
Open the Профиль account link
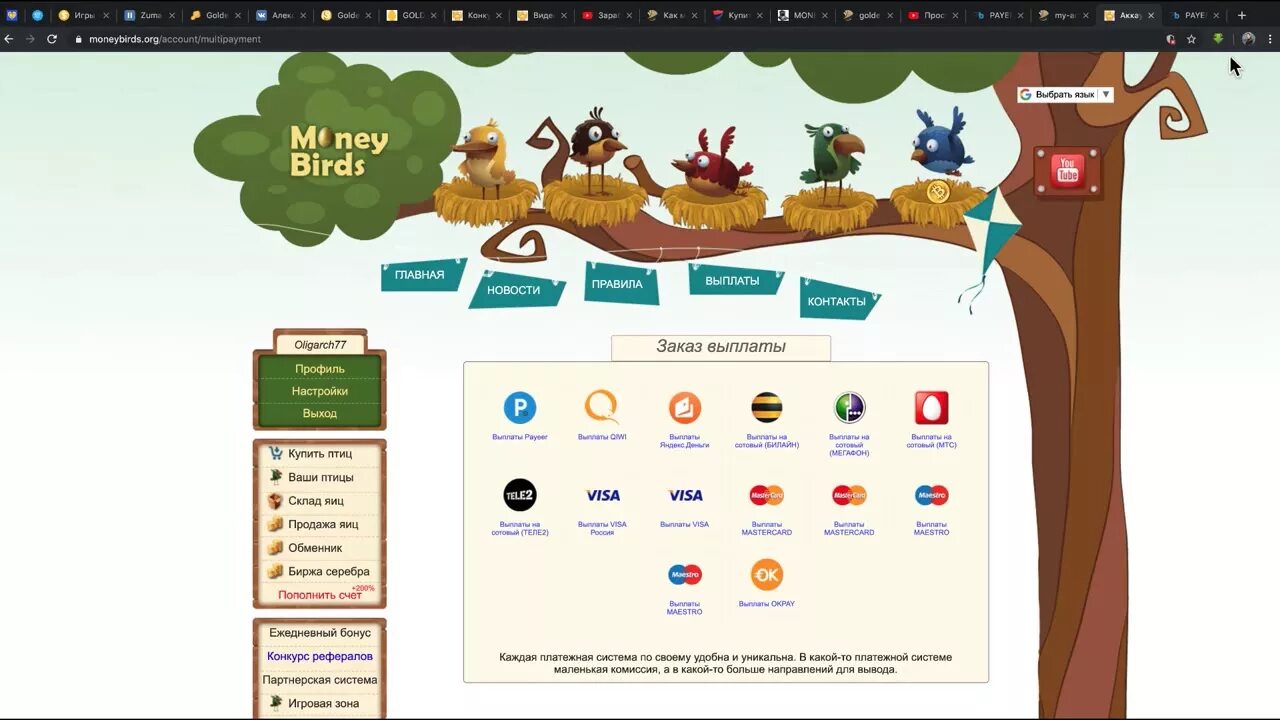(320, 369)
